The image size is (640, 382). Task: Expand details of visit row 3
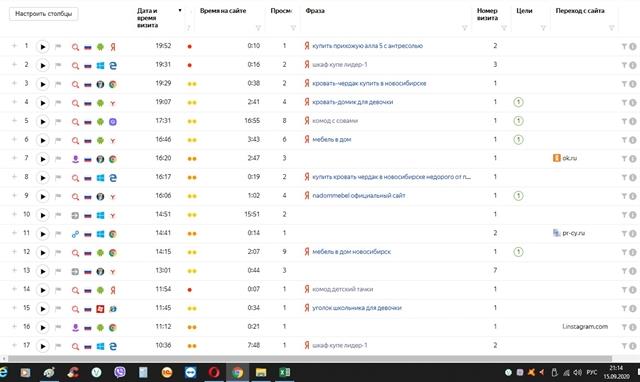pos(14,83)
